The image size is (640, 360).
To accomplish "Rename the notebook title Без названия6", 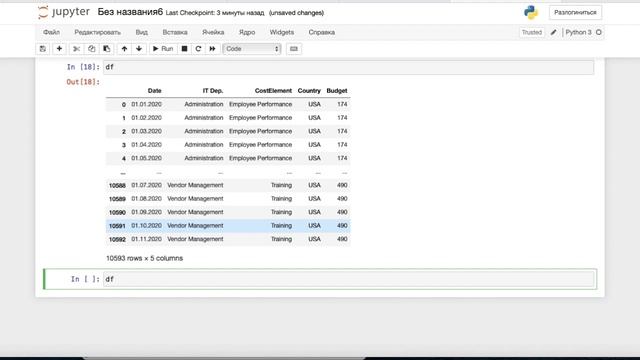I will pyautogui.click(x=130, y=12).
